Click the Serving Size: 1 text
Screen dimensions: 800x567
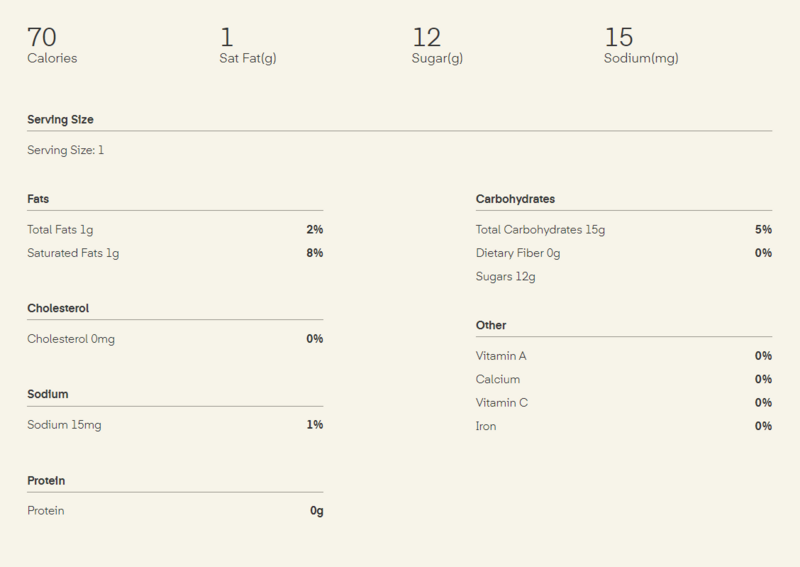tap(65, 150)
